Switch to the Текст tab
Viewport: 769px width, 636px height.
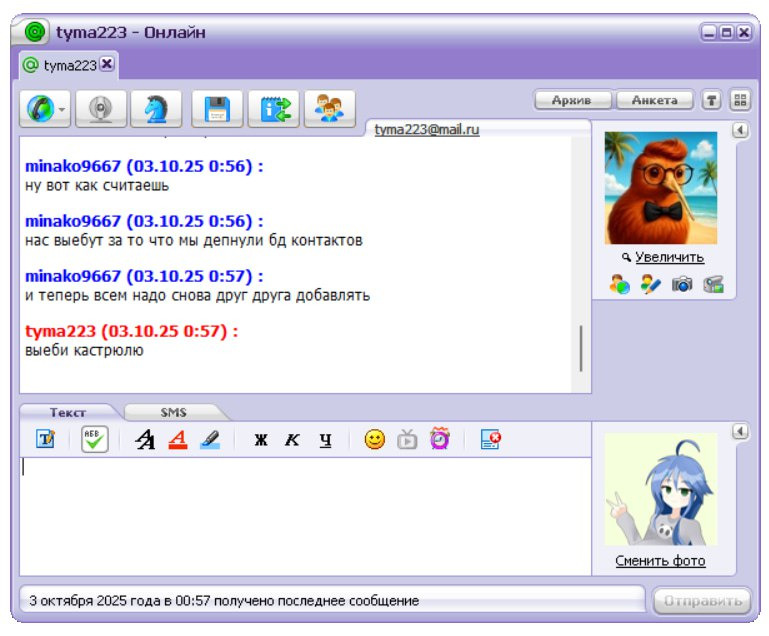pos(68,412)
